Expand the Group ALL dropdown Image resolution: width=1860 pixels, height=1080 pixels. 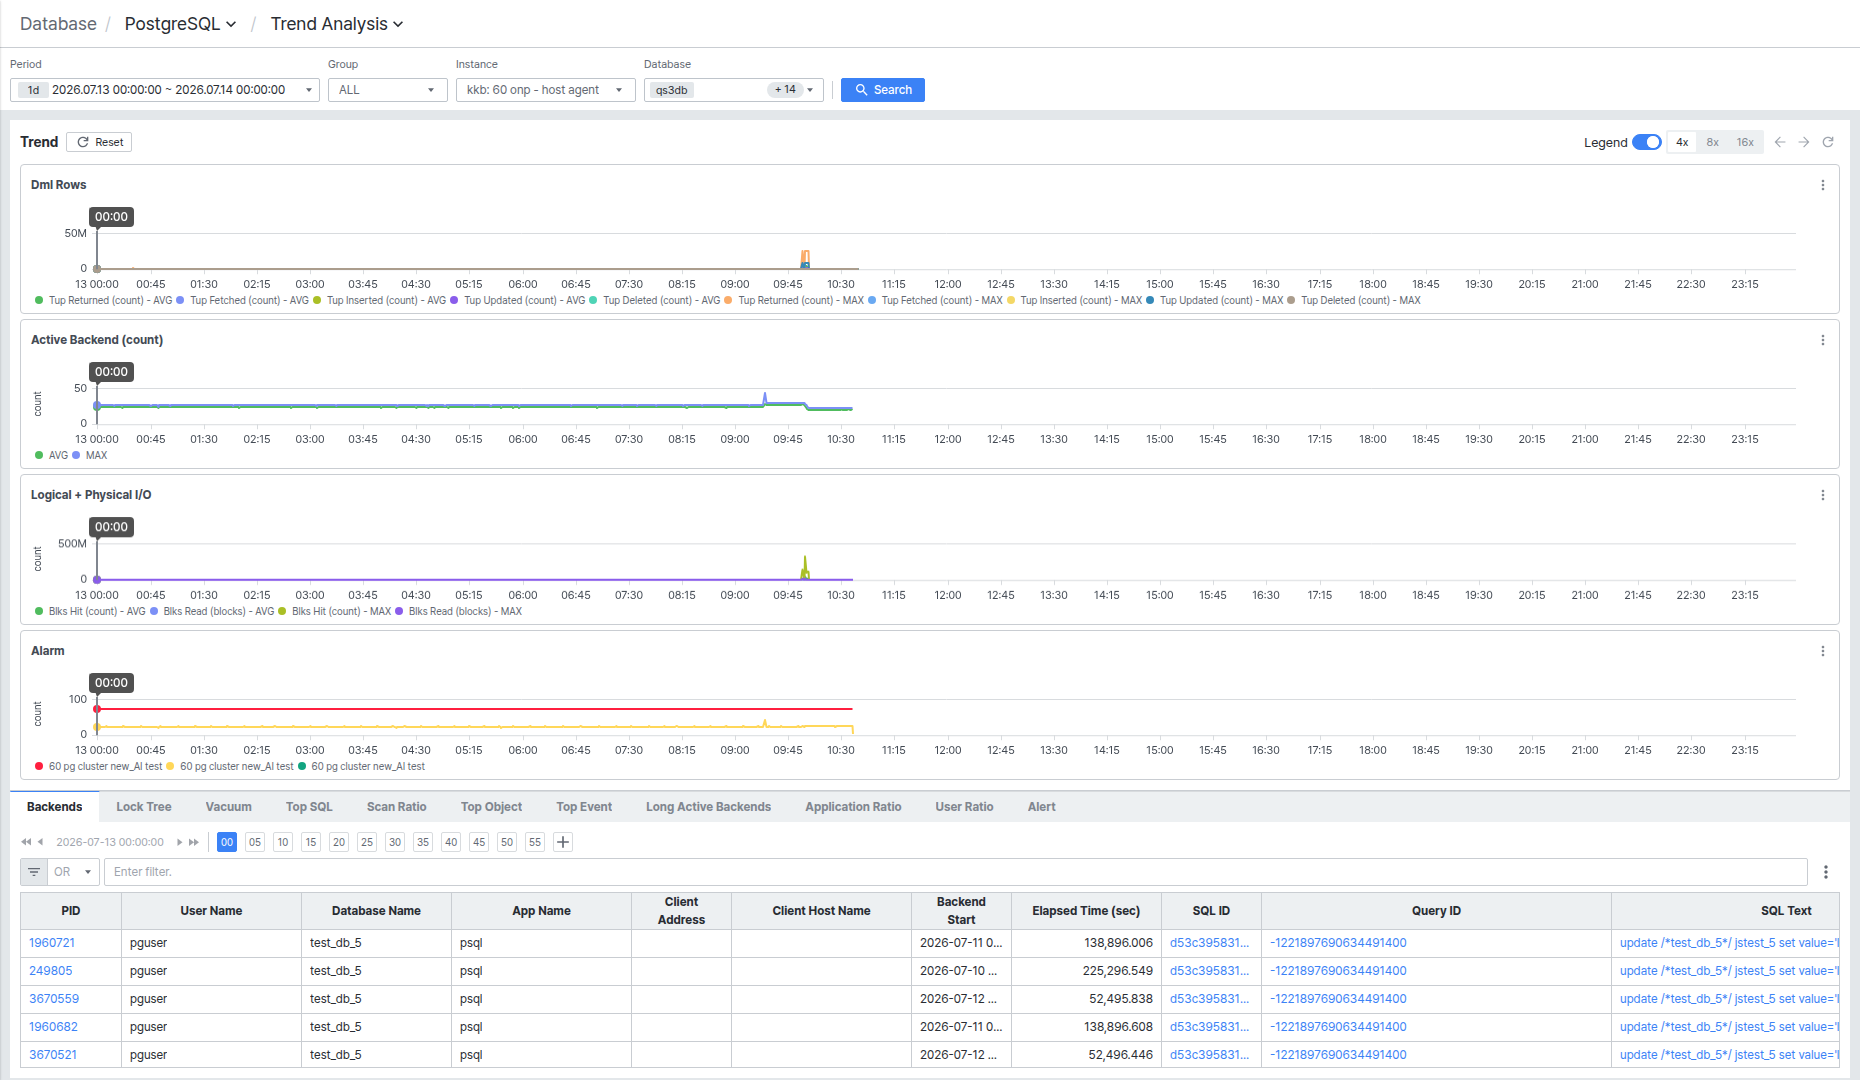[x=387, y=90]
